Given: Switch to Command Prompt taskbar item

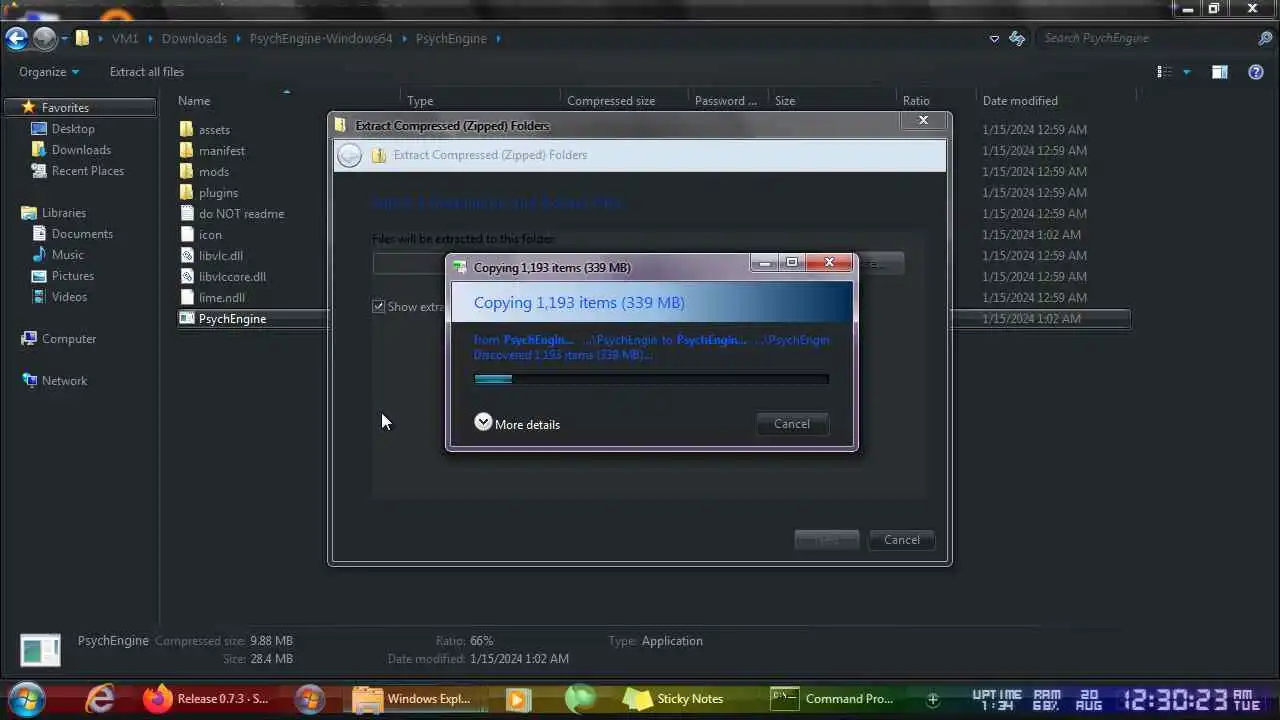Looking at the screenshot, I should [x=832, y=698].
